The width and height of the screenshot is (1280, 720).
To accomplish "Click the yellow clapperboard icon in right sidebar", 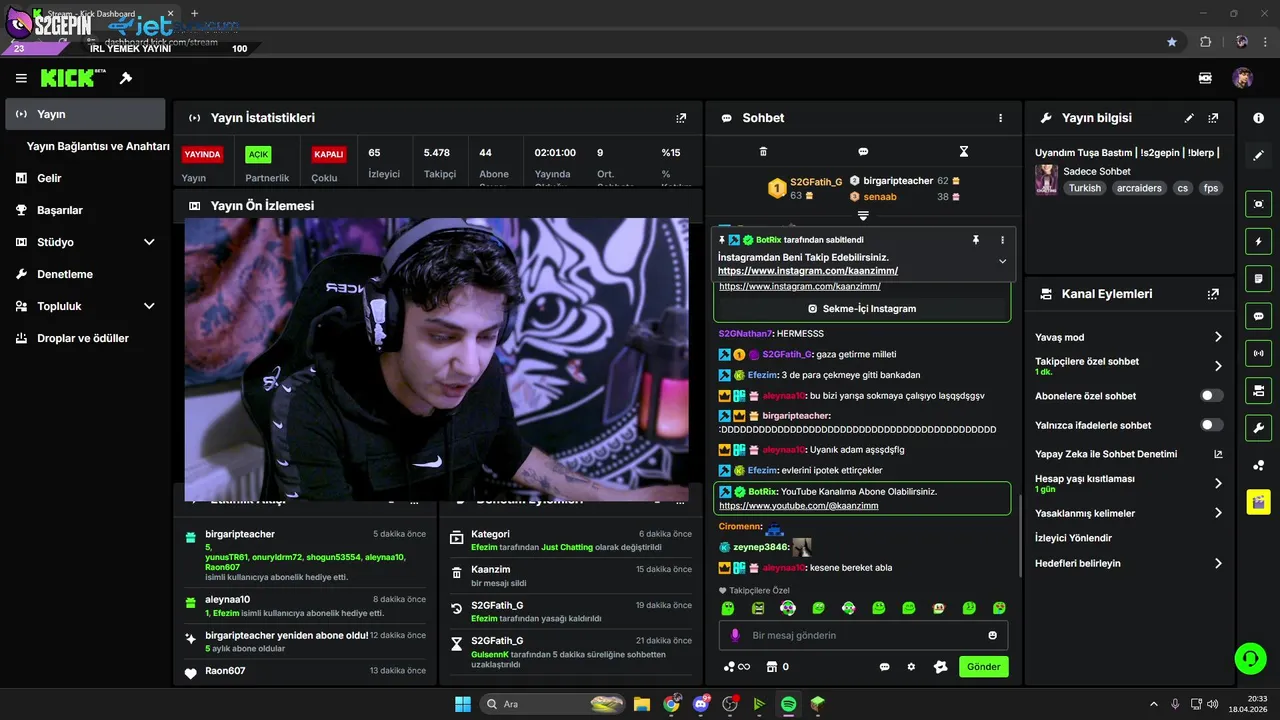I will tap(1258, 502).
